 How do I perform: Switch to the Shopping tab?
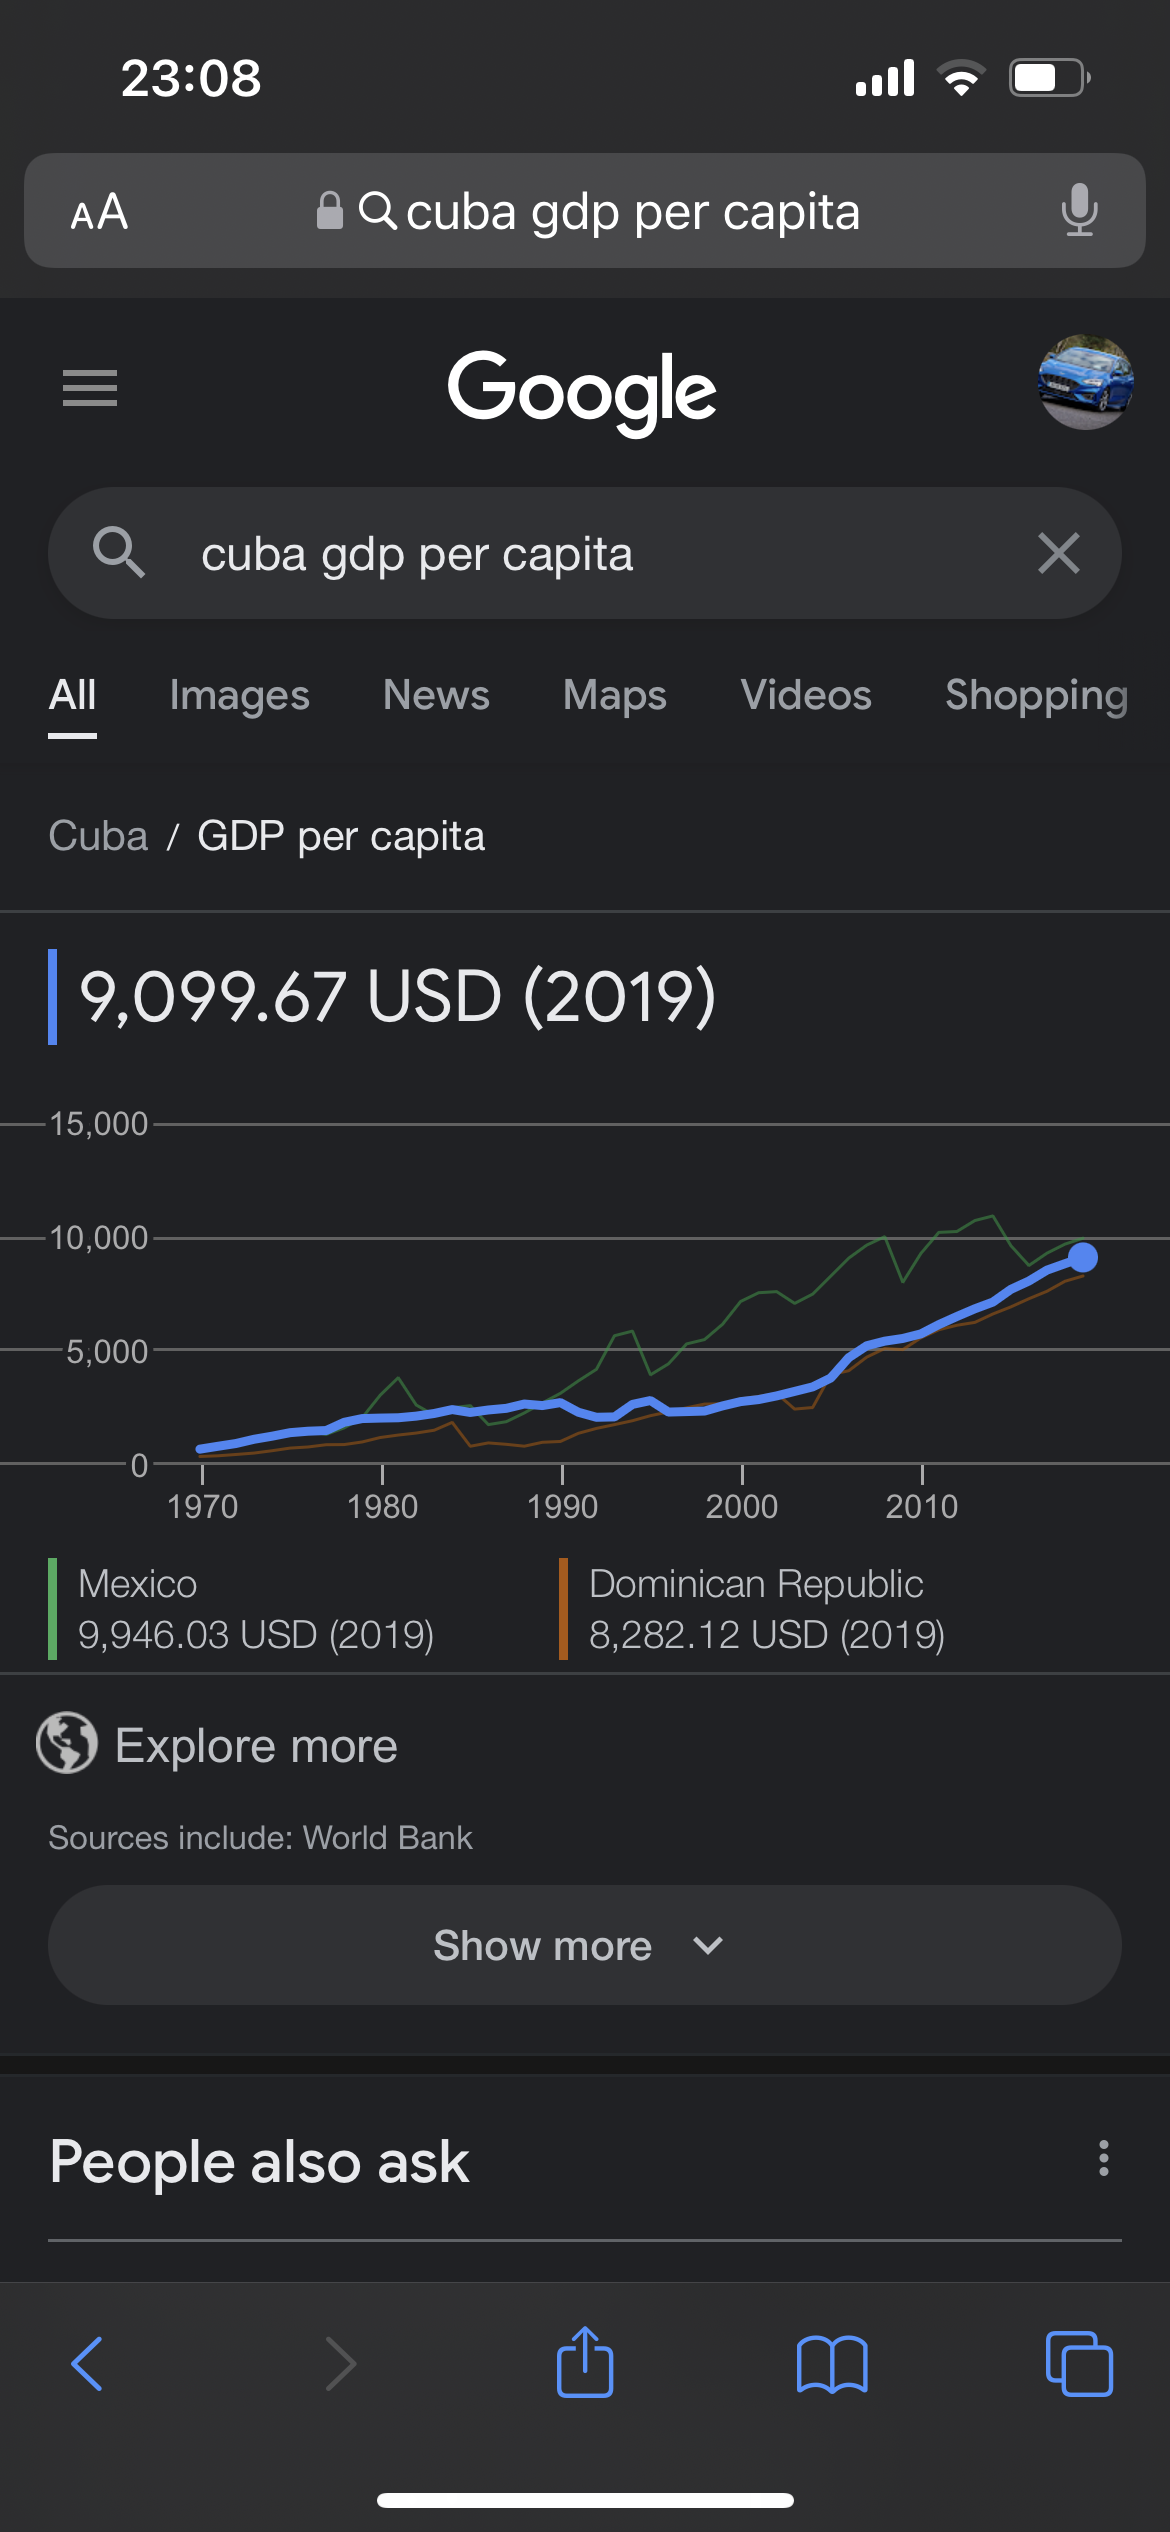click(x=1037, y=696)
